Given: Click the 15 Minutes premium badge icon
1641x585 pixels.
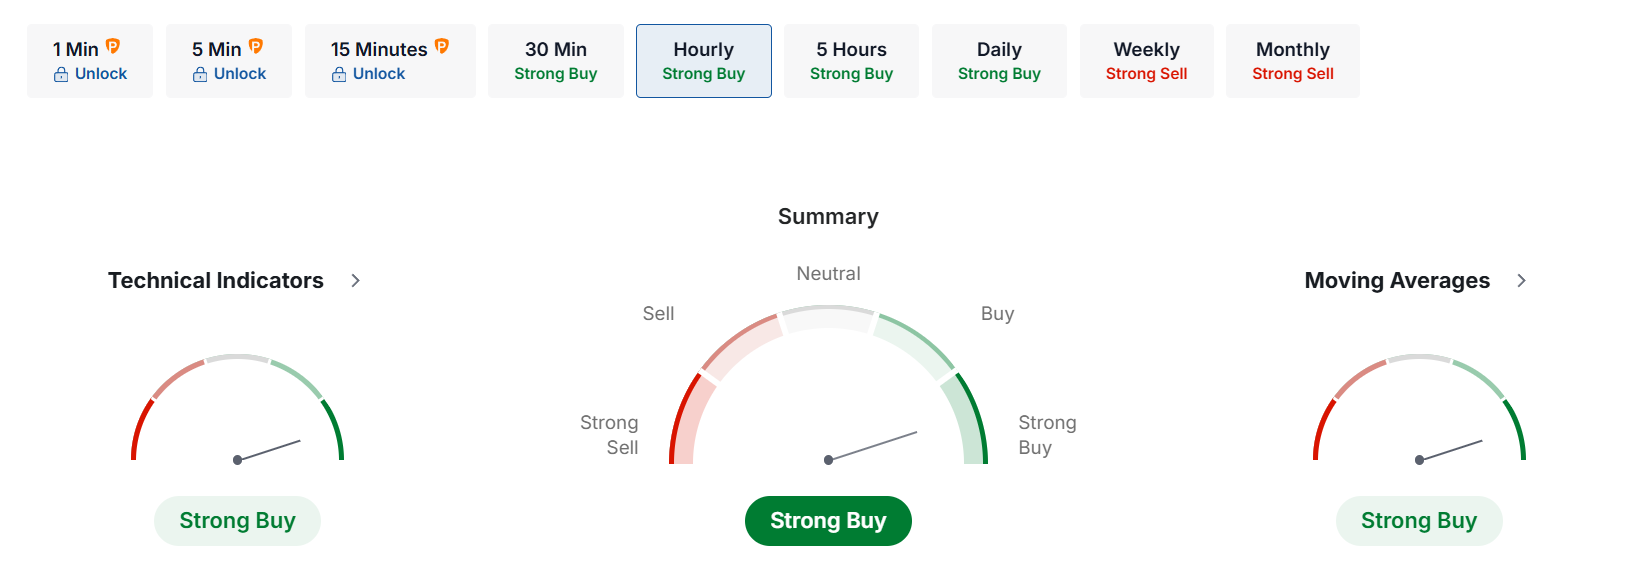Looking at the screenshot, I should coord(442,46).
